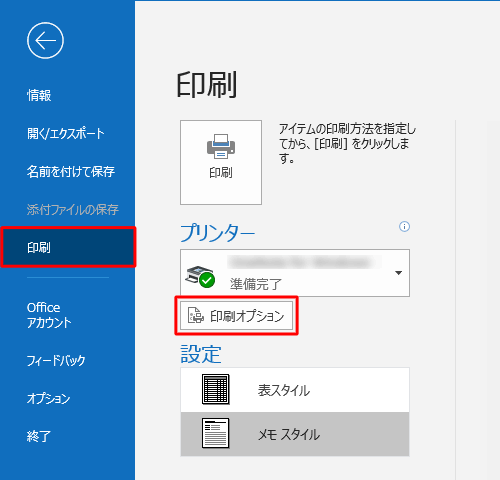Click the 添付ファイルの保存 sidebar item

point(72,209)
